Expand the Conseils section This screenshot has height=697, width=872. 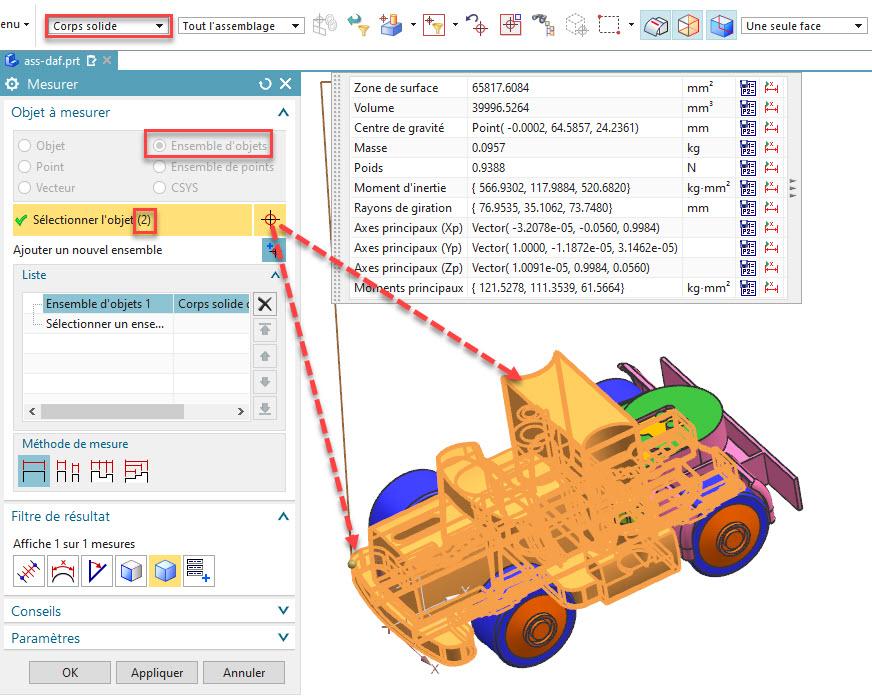pos(150,611)
